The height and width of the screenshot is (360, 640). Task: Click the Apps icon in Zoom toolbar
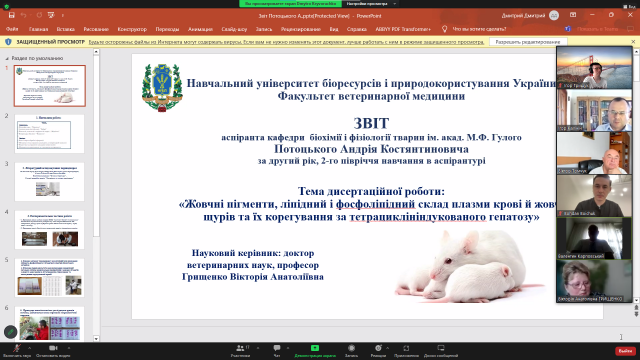406,348
